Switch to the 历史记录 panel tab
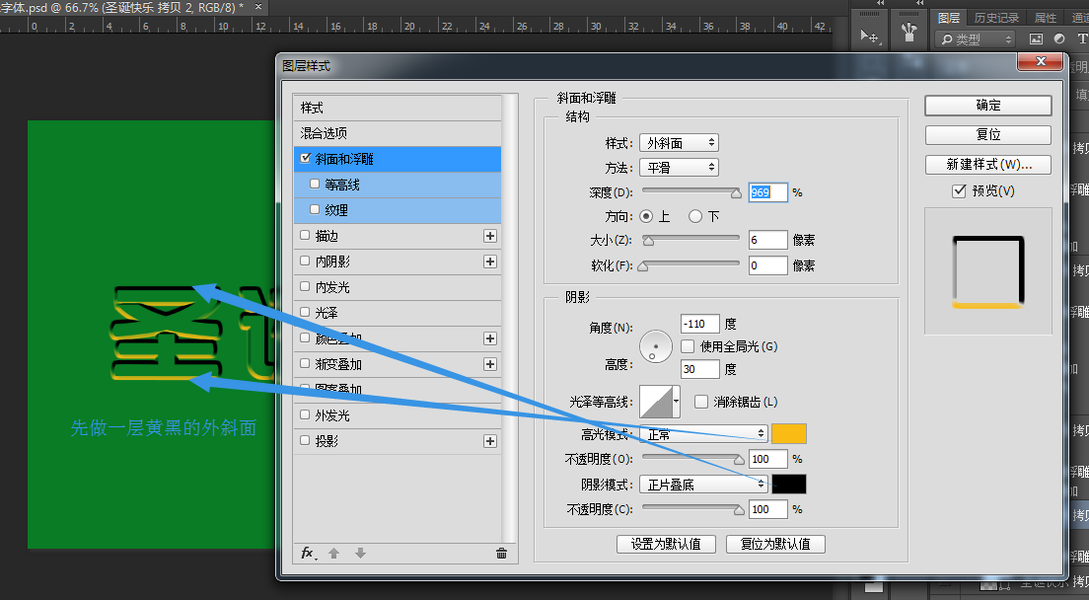The image size is (1089, 600). (997, 17)
